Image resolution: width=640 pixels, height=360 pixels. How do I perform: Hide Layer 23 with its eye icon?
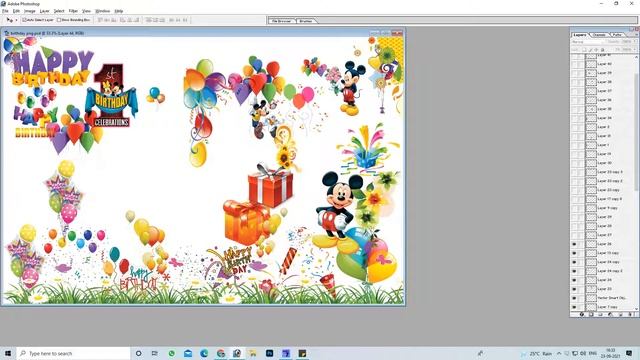point(574,289)
